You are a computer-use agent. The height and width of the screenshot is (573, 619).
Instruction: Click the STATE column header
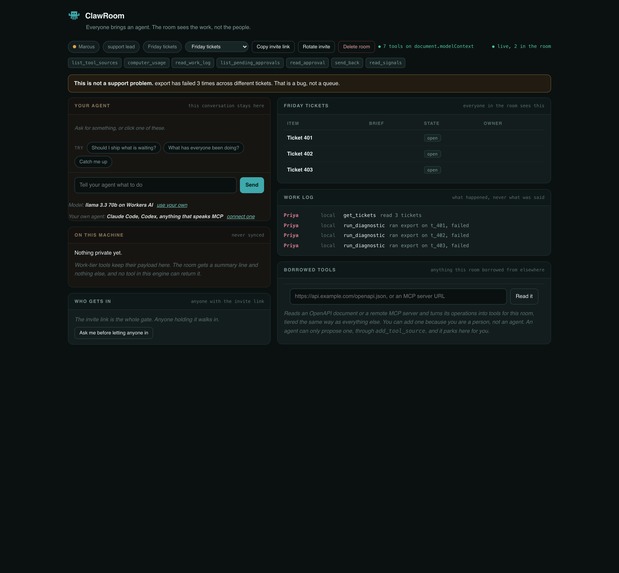431,123
